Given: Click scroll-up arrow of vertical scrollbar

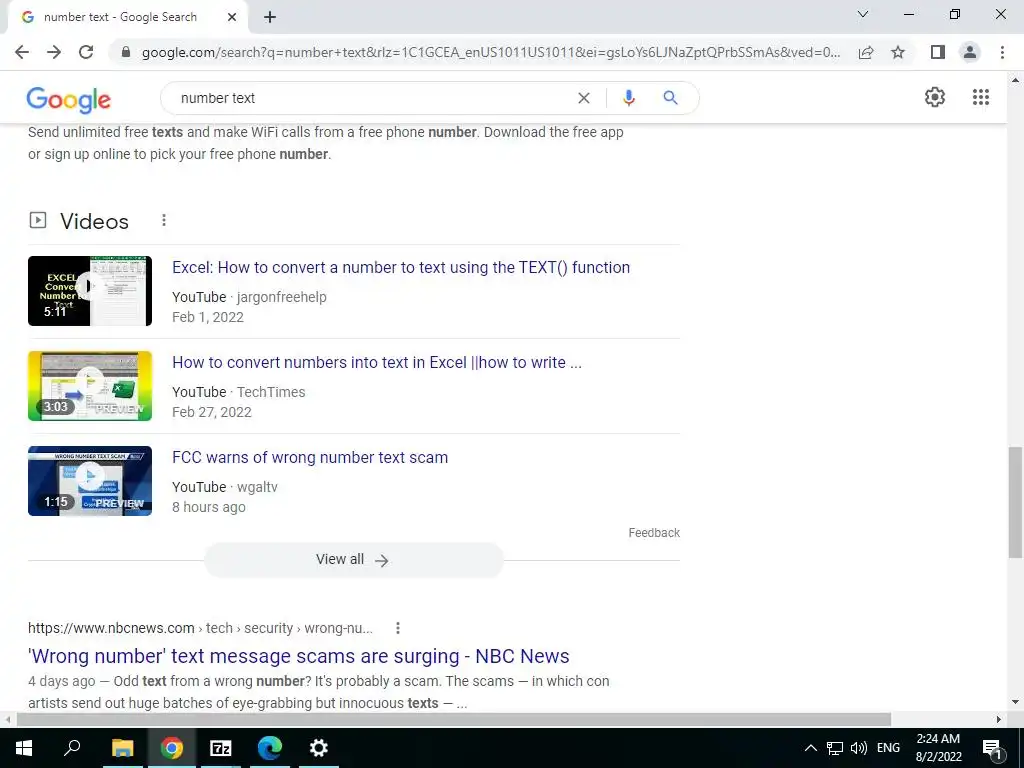Looking at the screenshot, I should [1016, 81].
